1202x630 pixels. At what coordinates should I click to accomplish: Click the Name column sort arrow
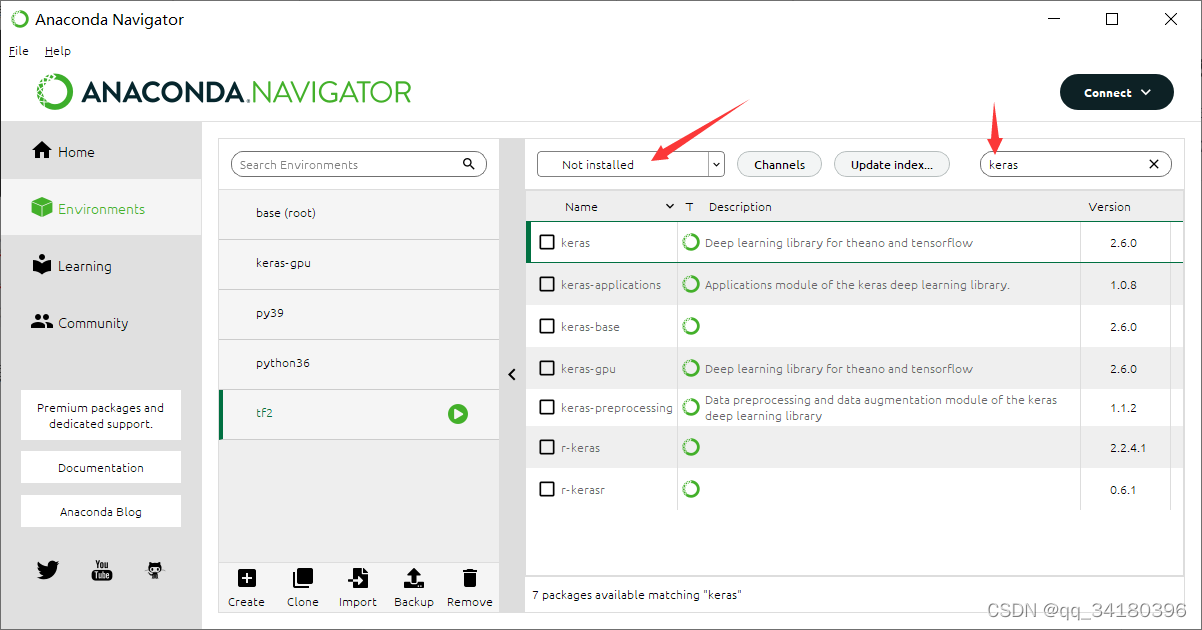tap(670, 207)
